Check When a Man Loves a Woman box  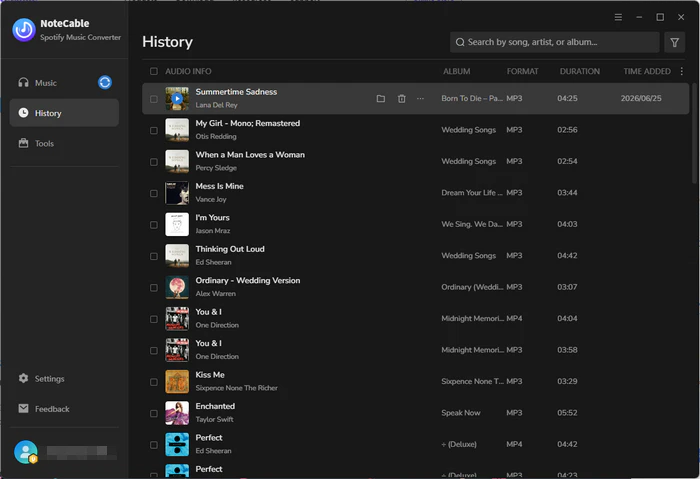coord(154,162)
